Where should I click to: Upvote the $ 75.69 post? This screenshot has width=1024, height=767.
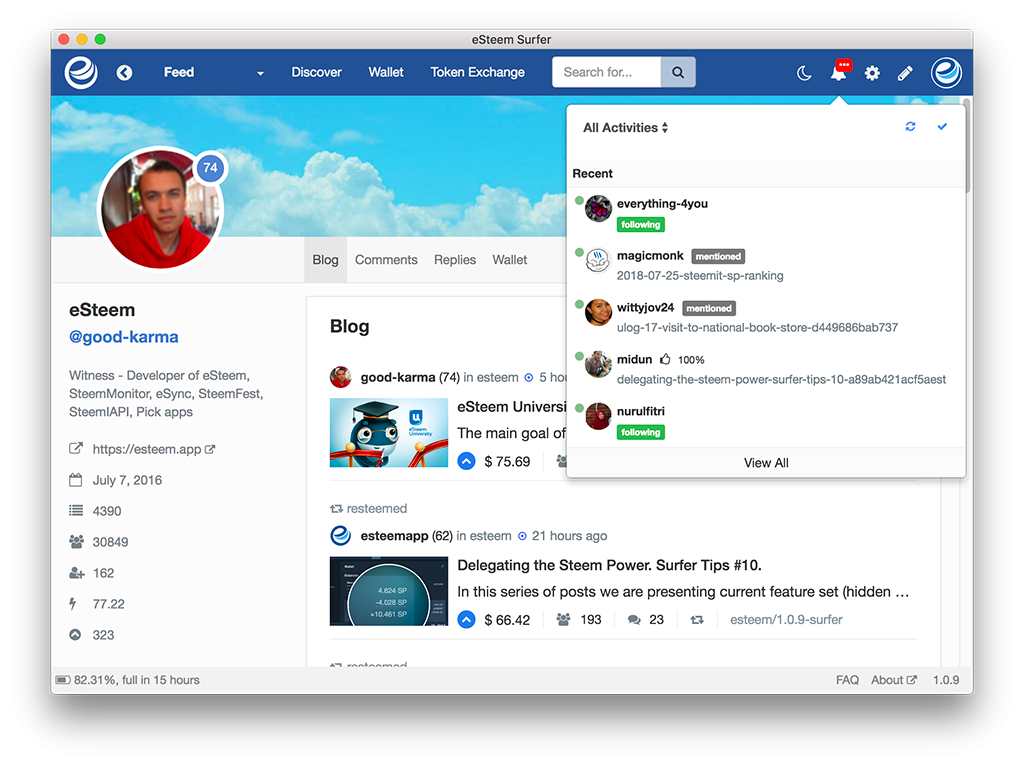click(x=466, y=461)
